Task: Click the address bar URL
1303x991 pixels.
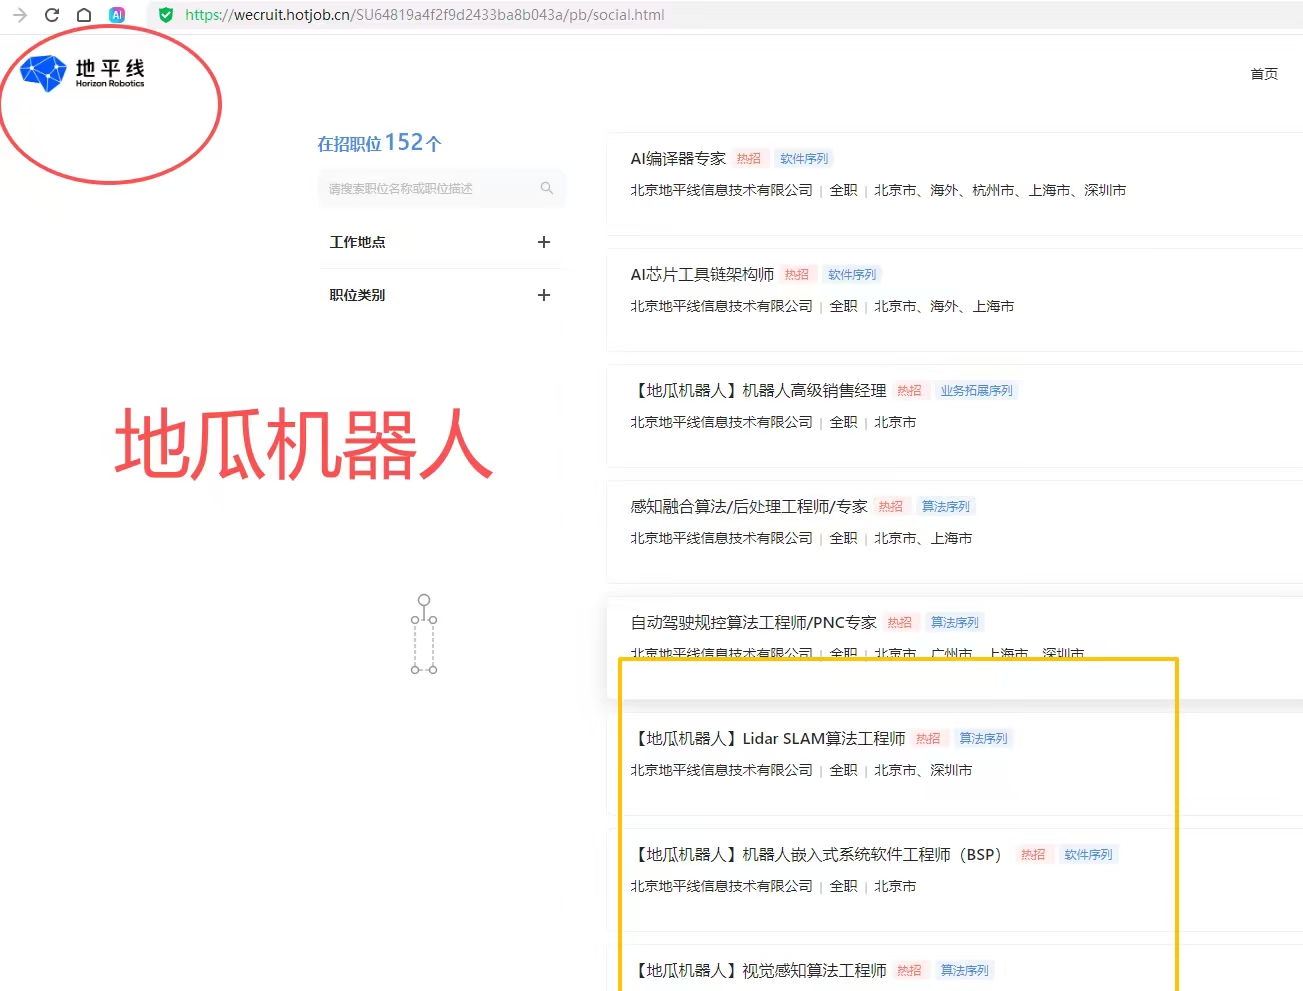Action: [x=425, y=15]
